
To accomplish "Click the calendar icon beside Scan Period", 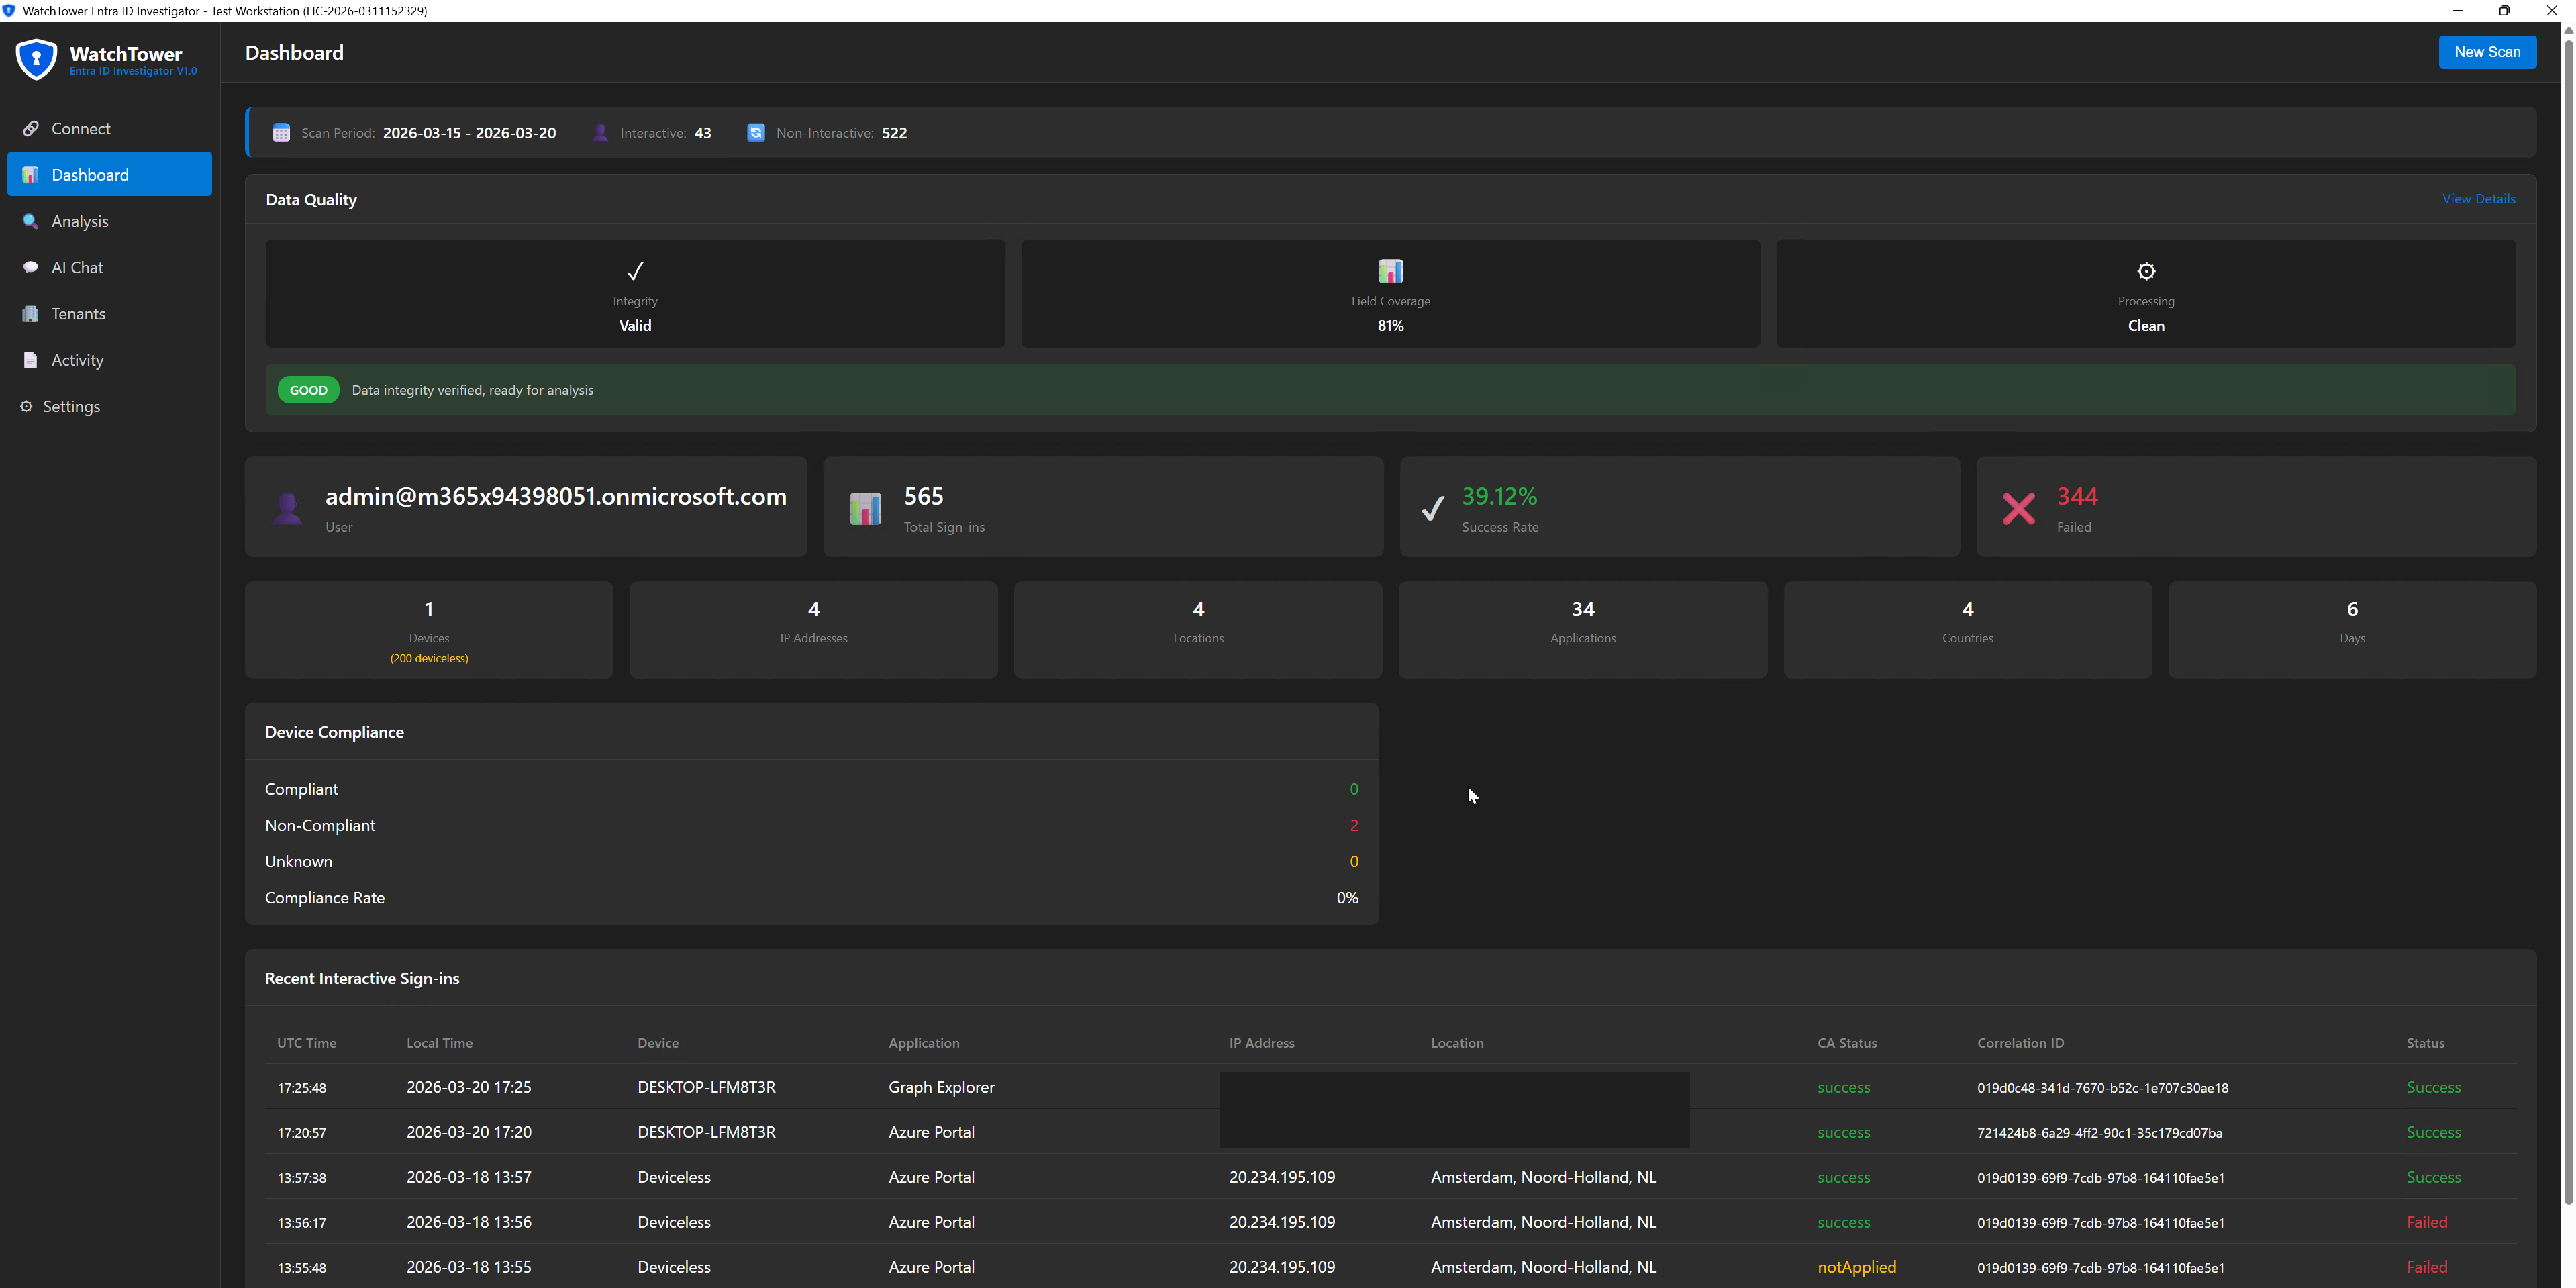I will 281,132.
